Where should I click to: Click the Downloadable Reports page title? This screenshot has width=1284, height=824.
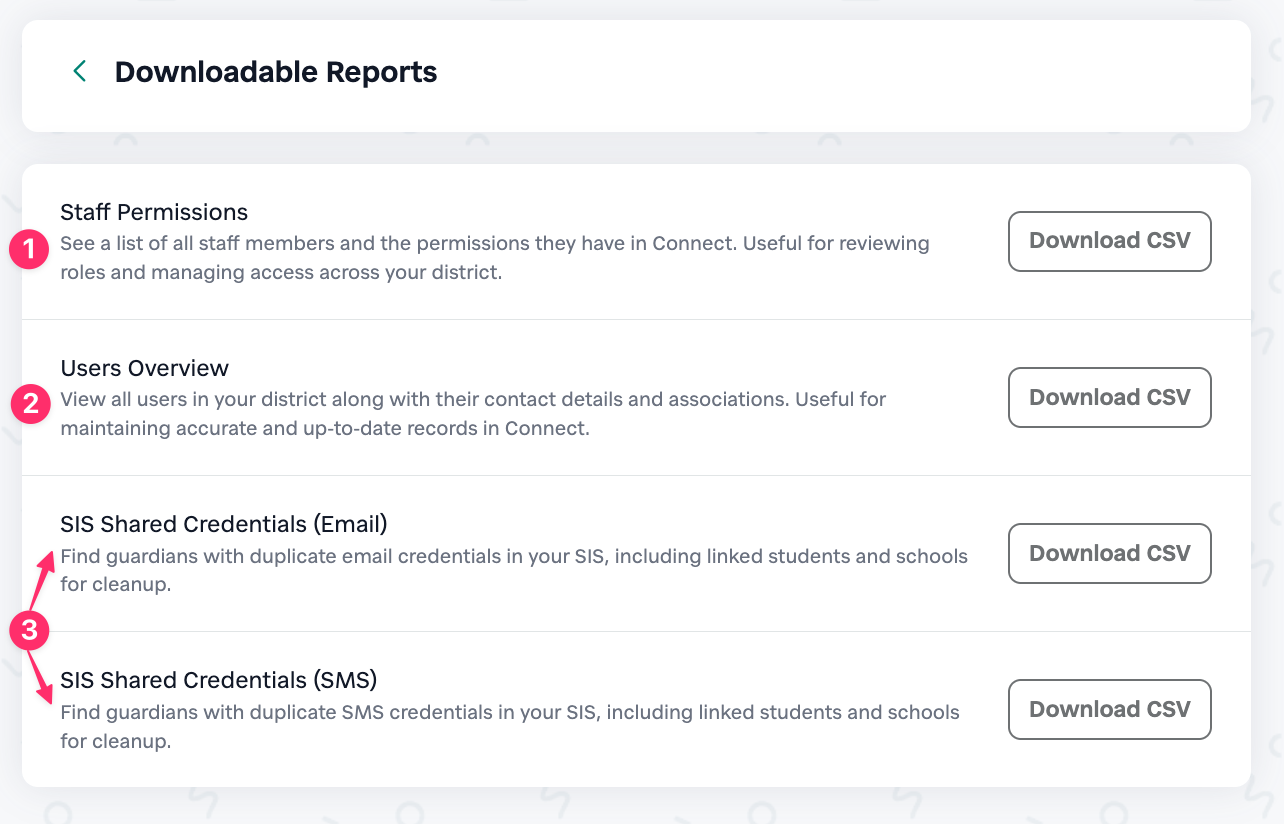[276, 72]
